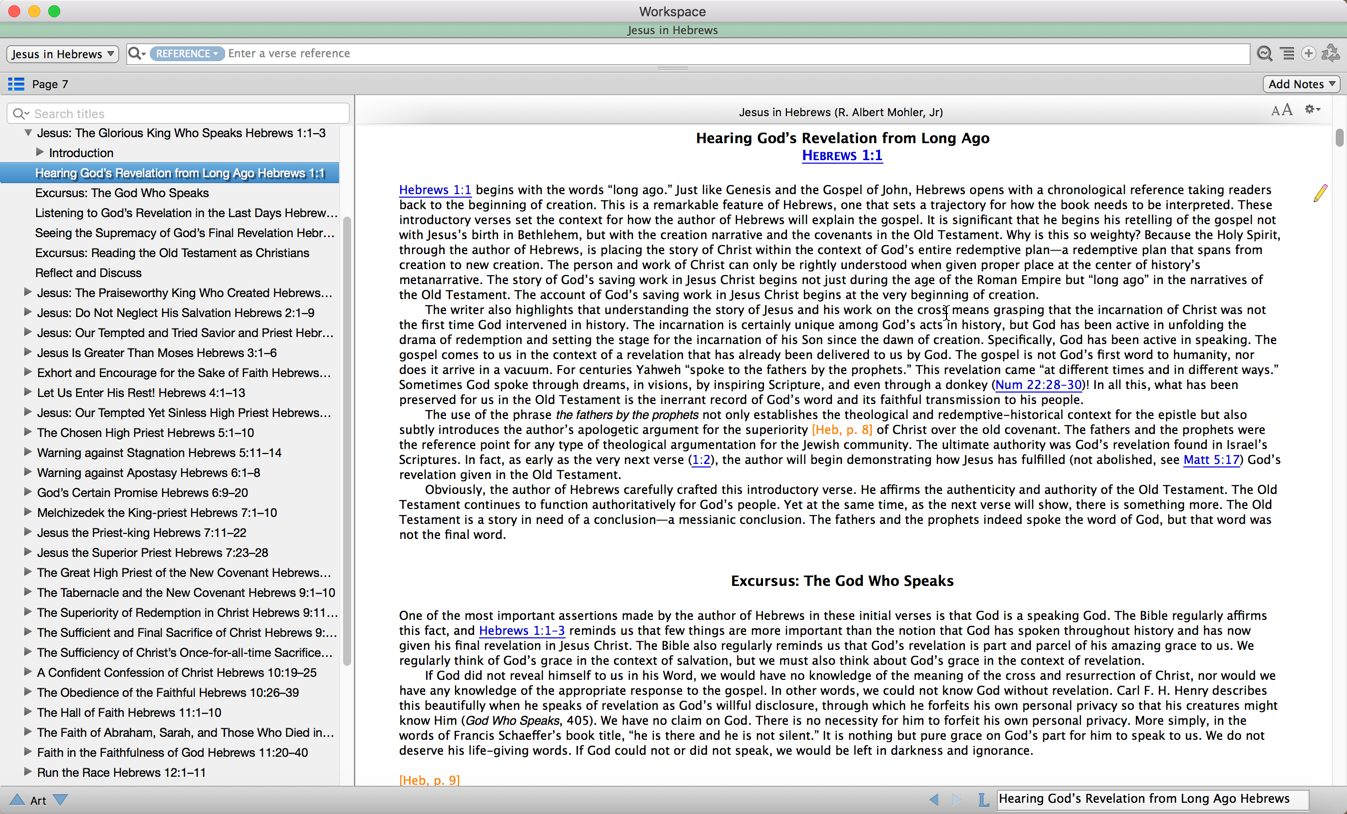Open the gear display settings menu
The height and width of the screenshot is (814, 1347).
point(1312,111)
